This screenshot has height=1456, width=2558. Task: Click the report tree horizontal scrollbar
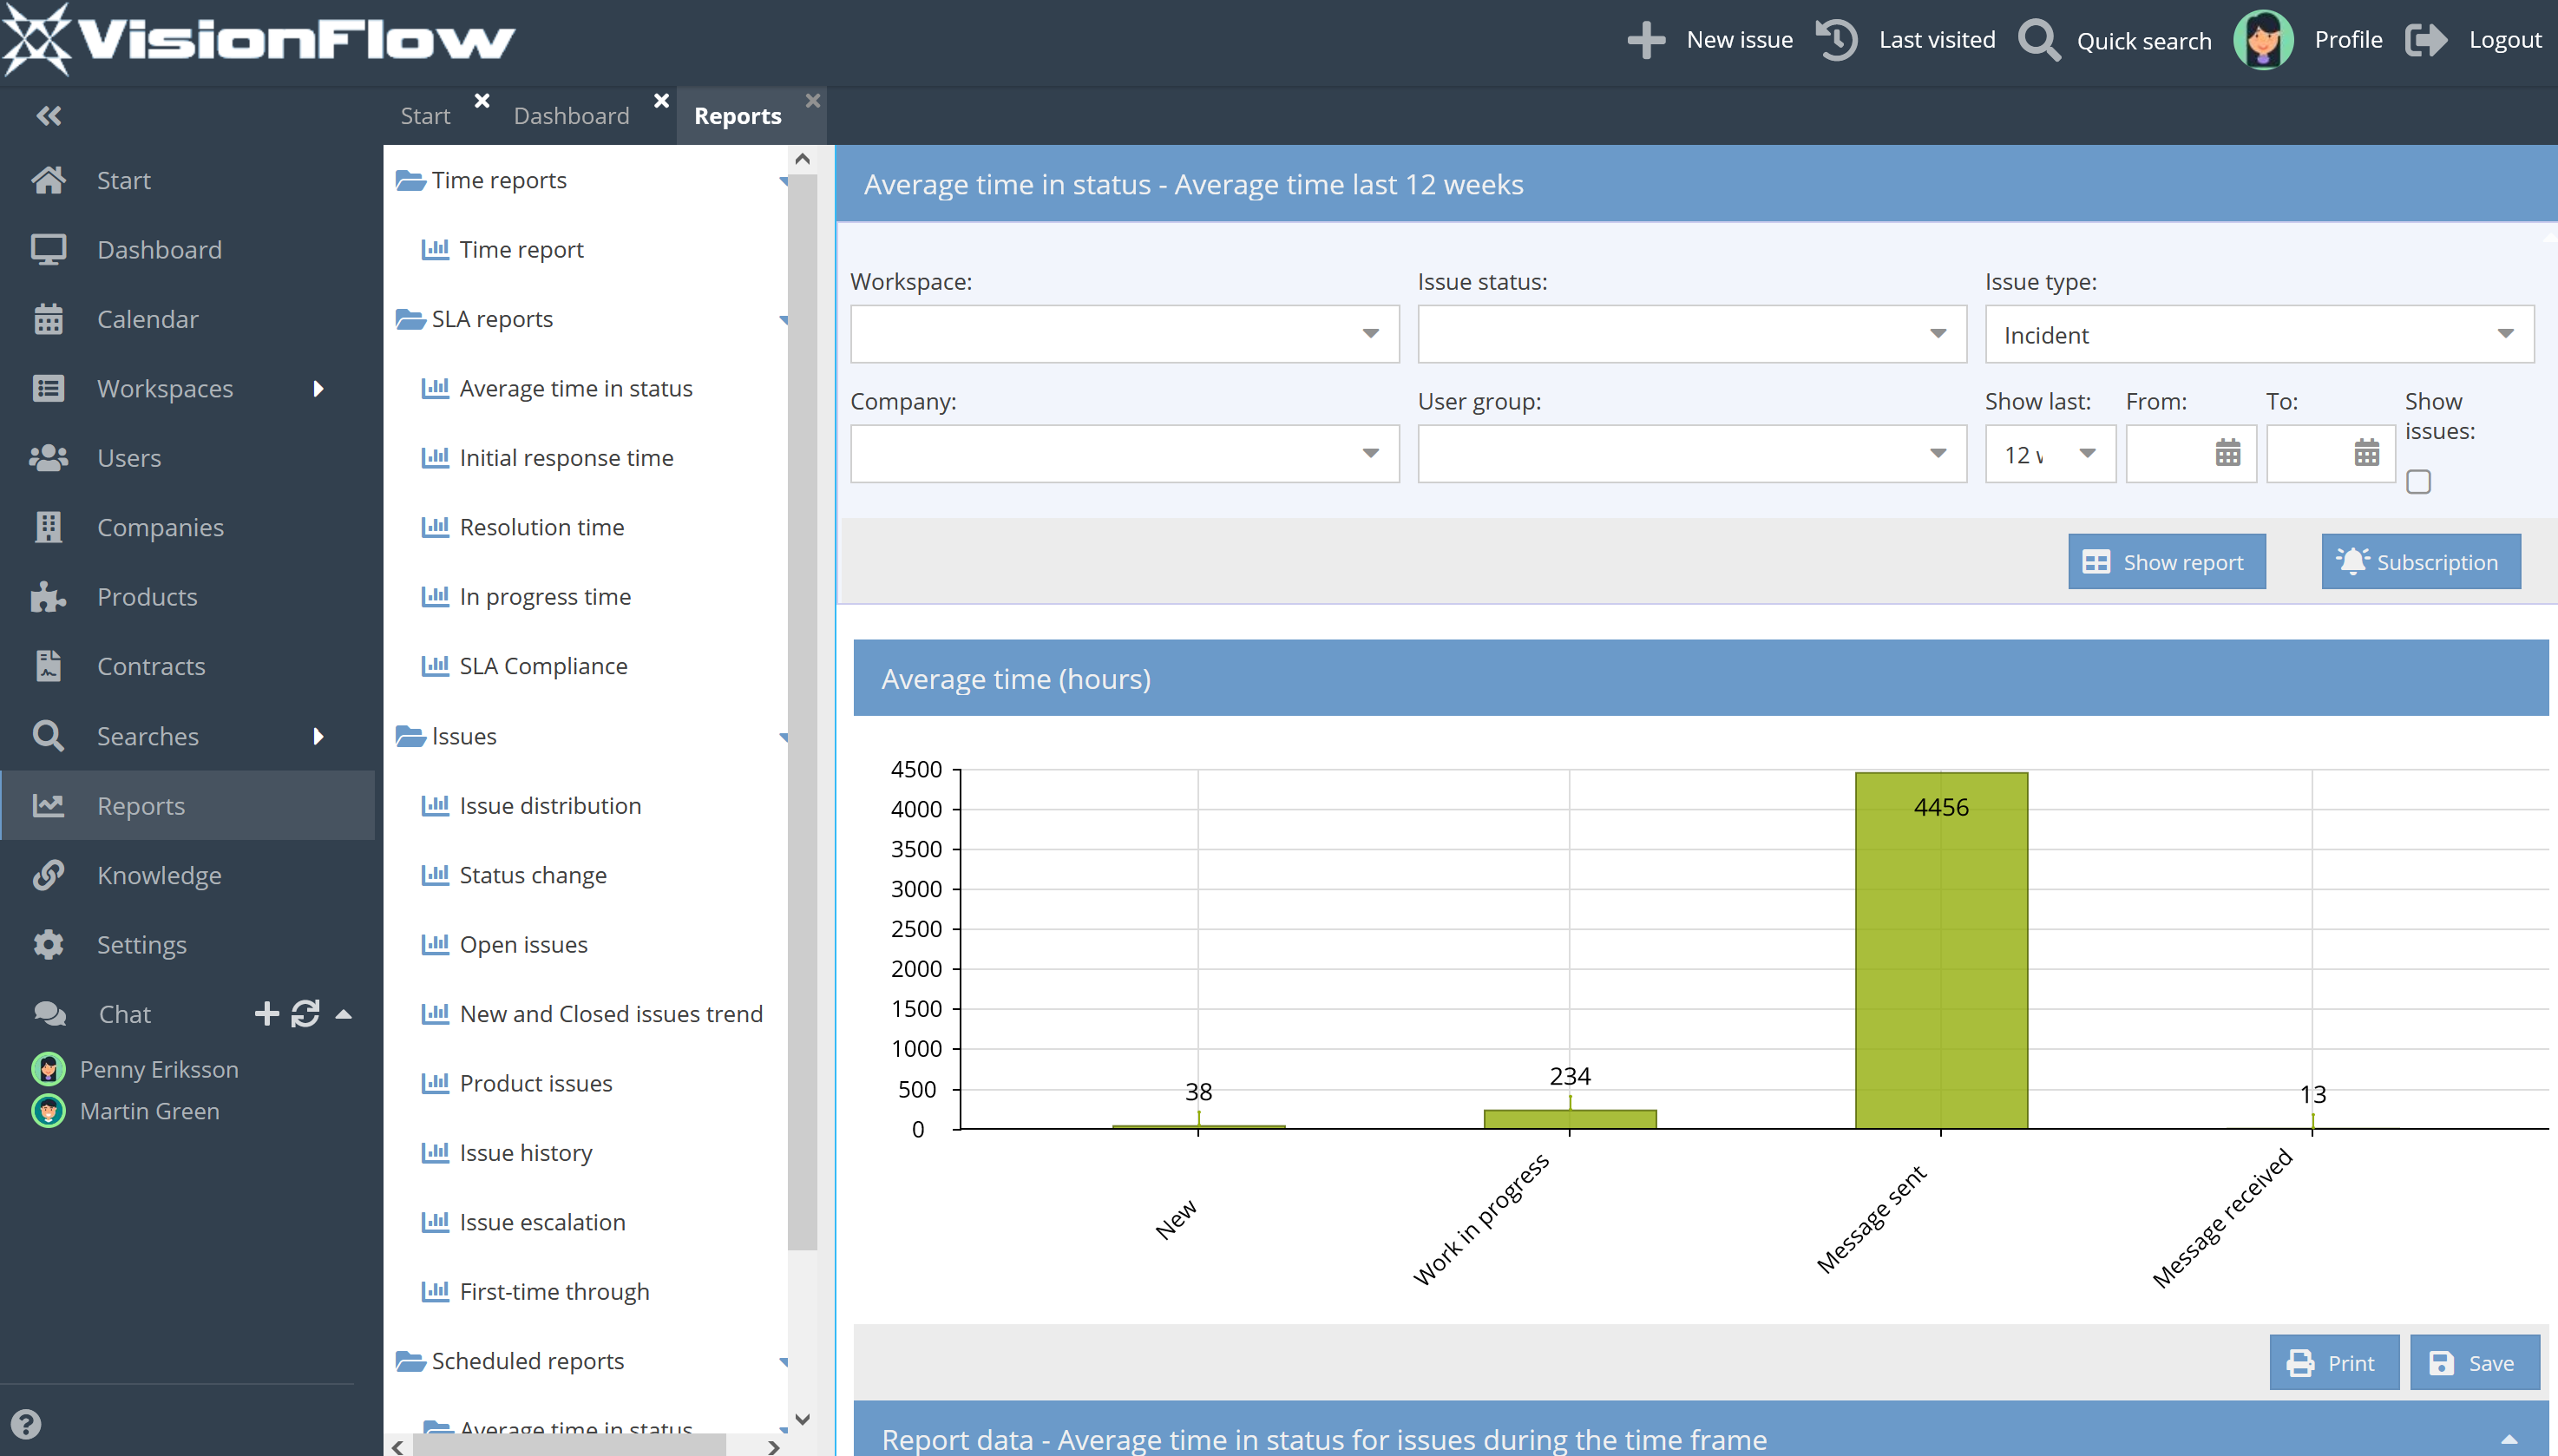click(570, 1445)
